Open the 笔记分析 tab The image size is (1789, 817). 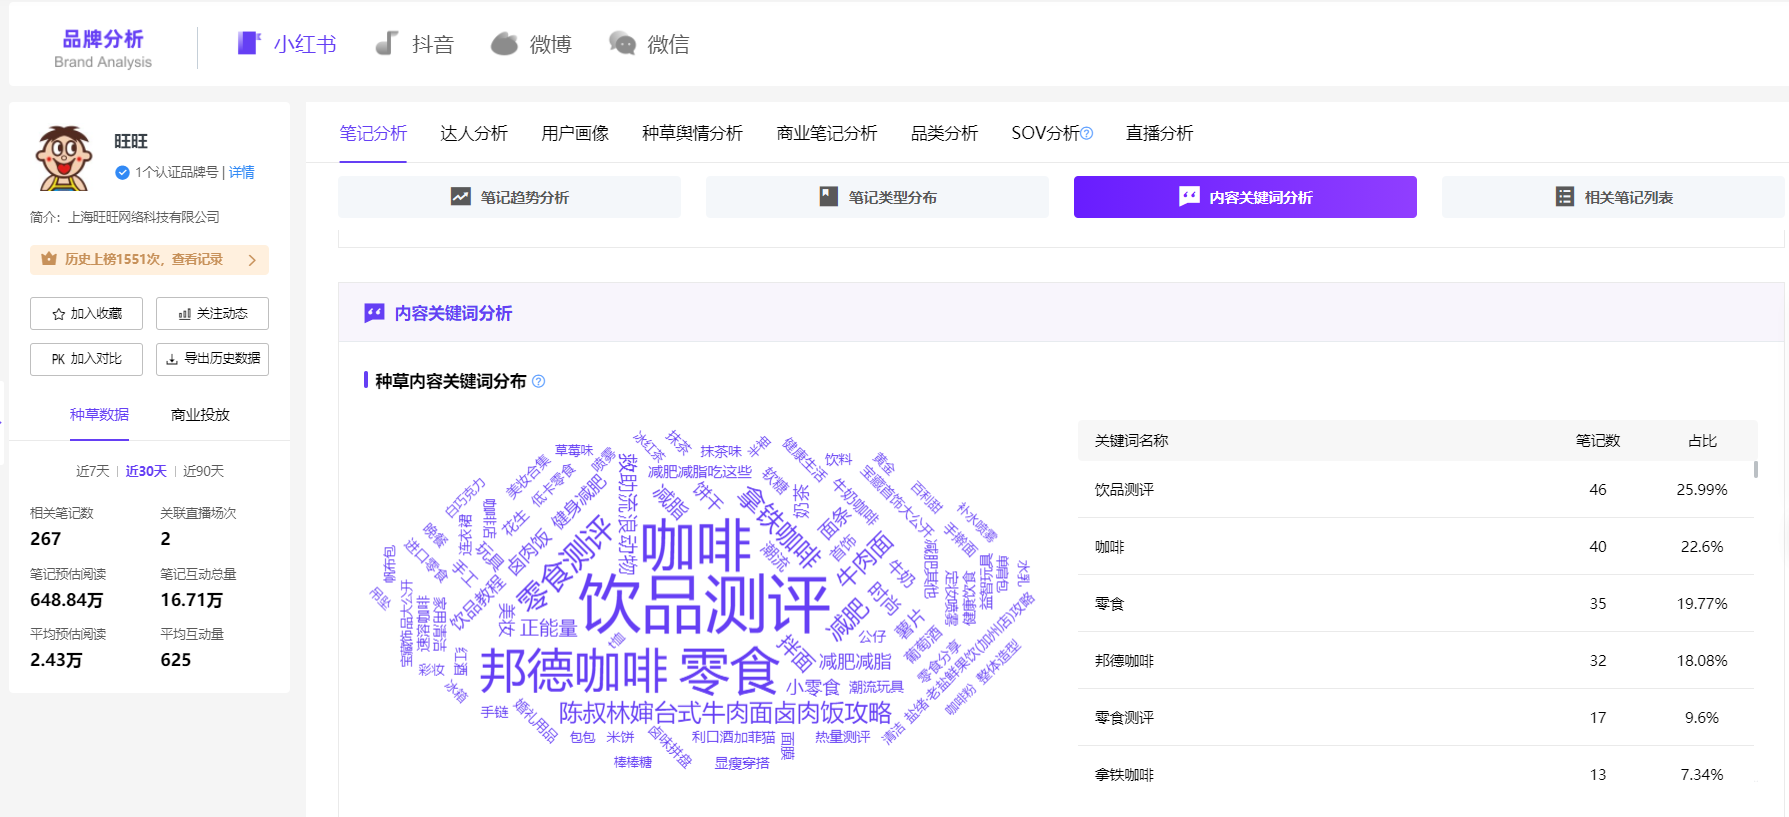373,133
